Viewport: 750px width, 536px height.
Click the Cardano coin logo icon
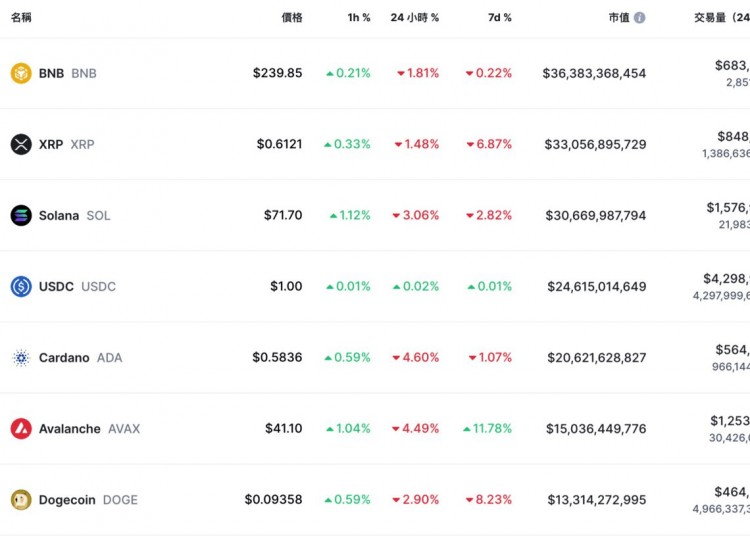[21, 358]
